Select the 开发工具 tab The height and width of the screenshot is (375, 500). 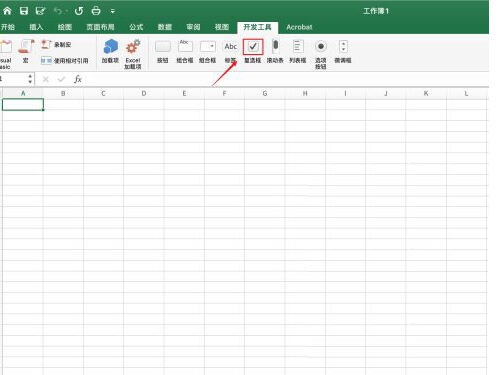[x=257, y=27]
